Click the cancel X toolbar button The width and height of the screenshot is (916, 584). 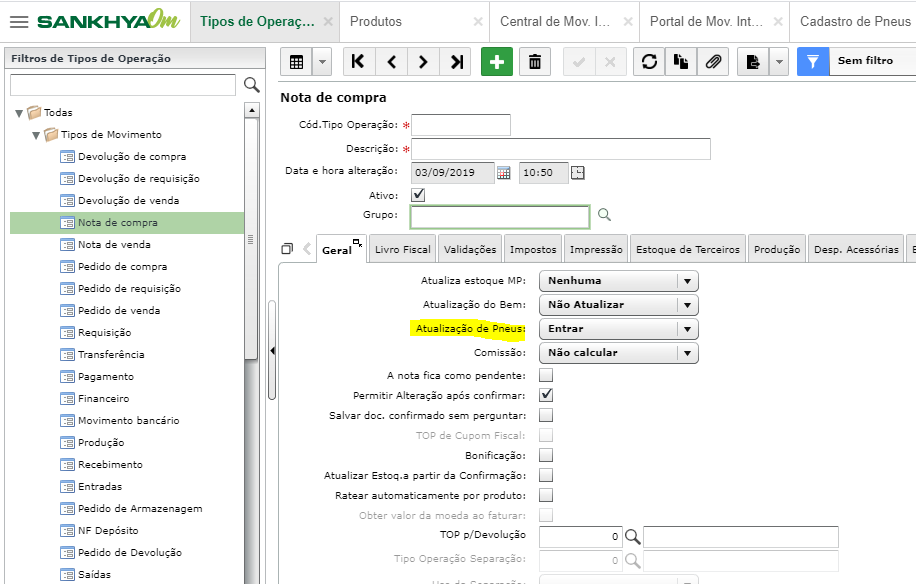click(610, 61)
